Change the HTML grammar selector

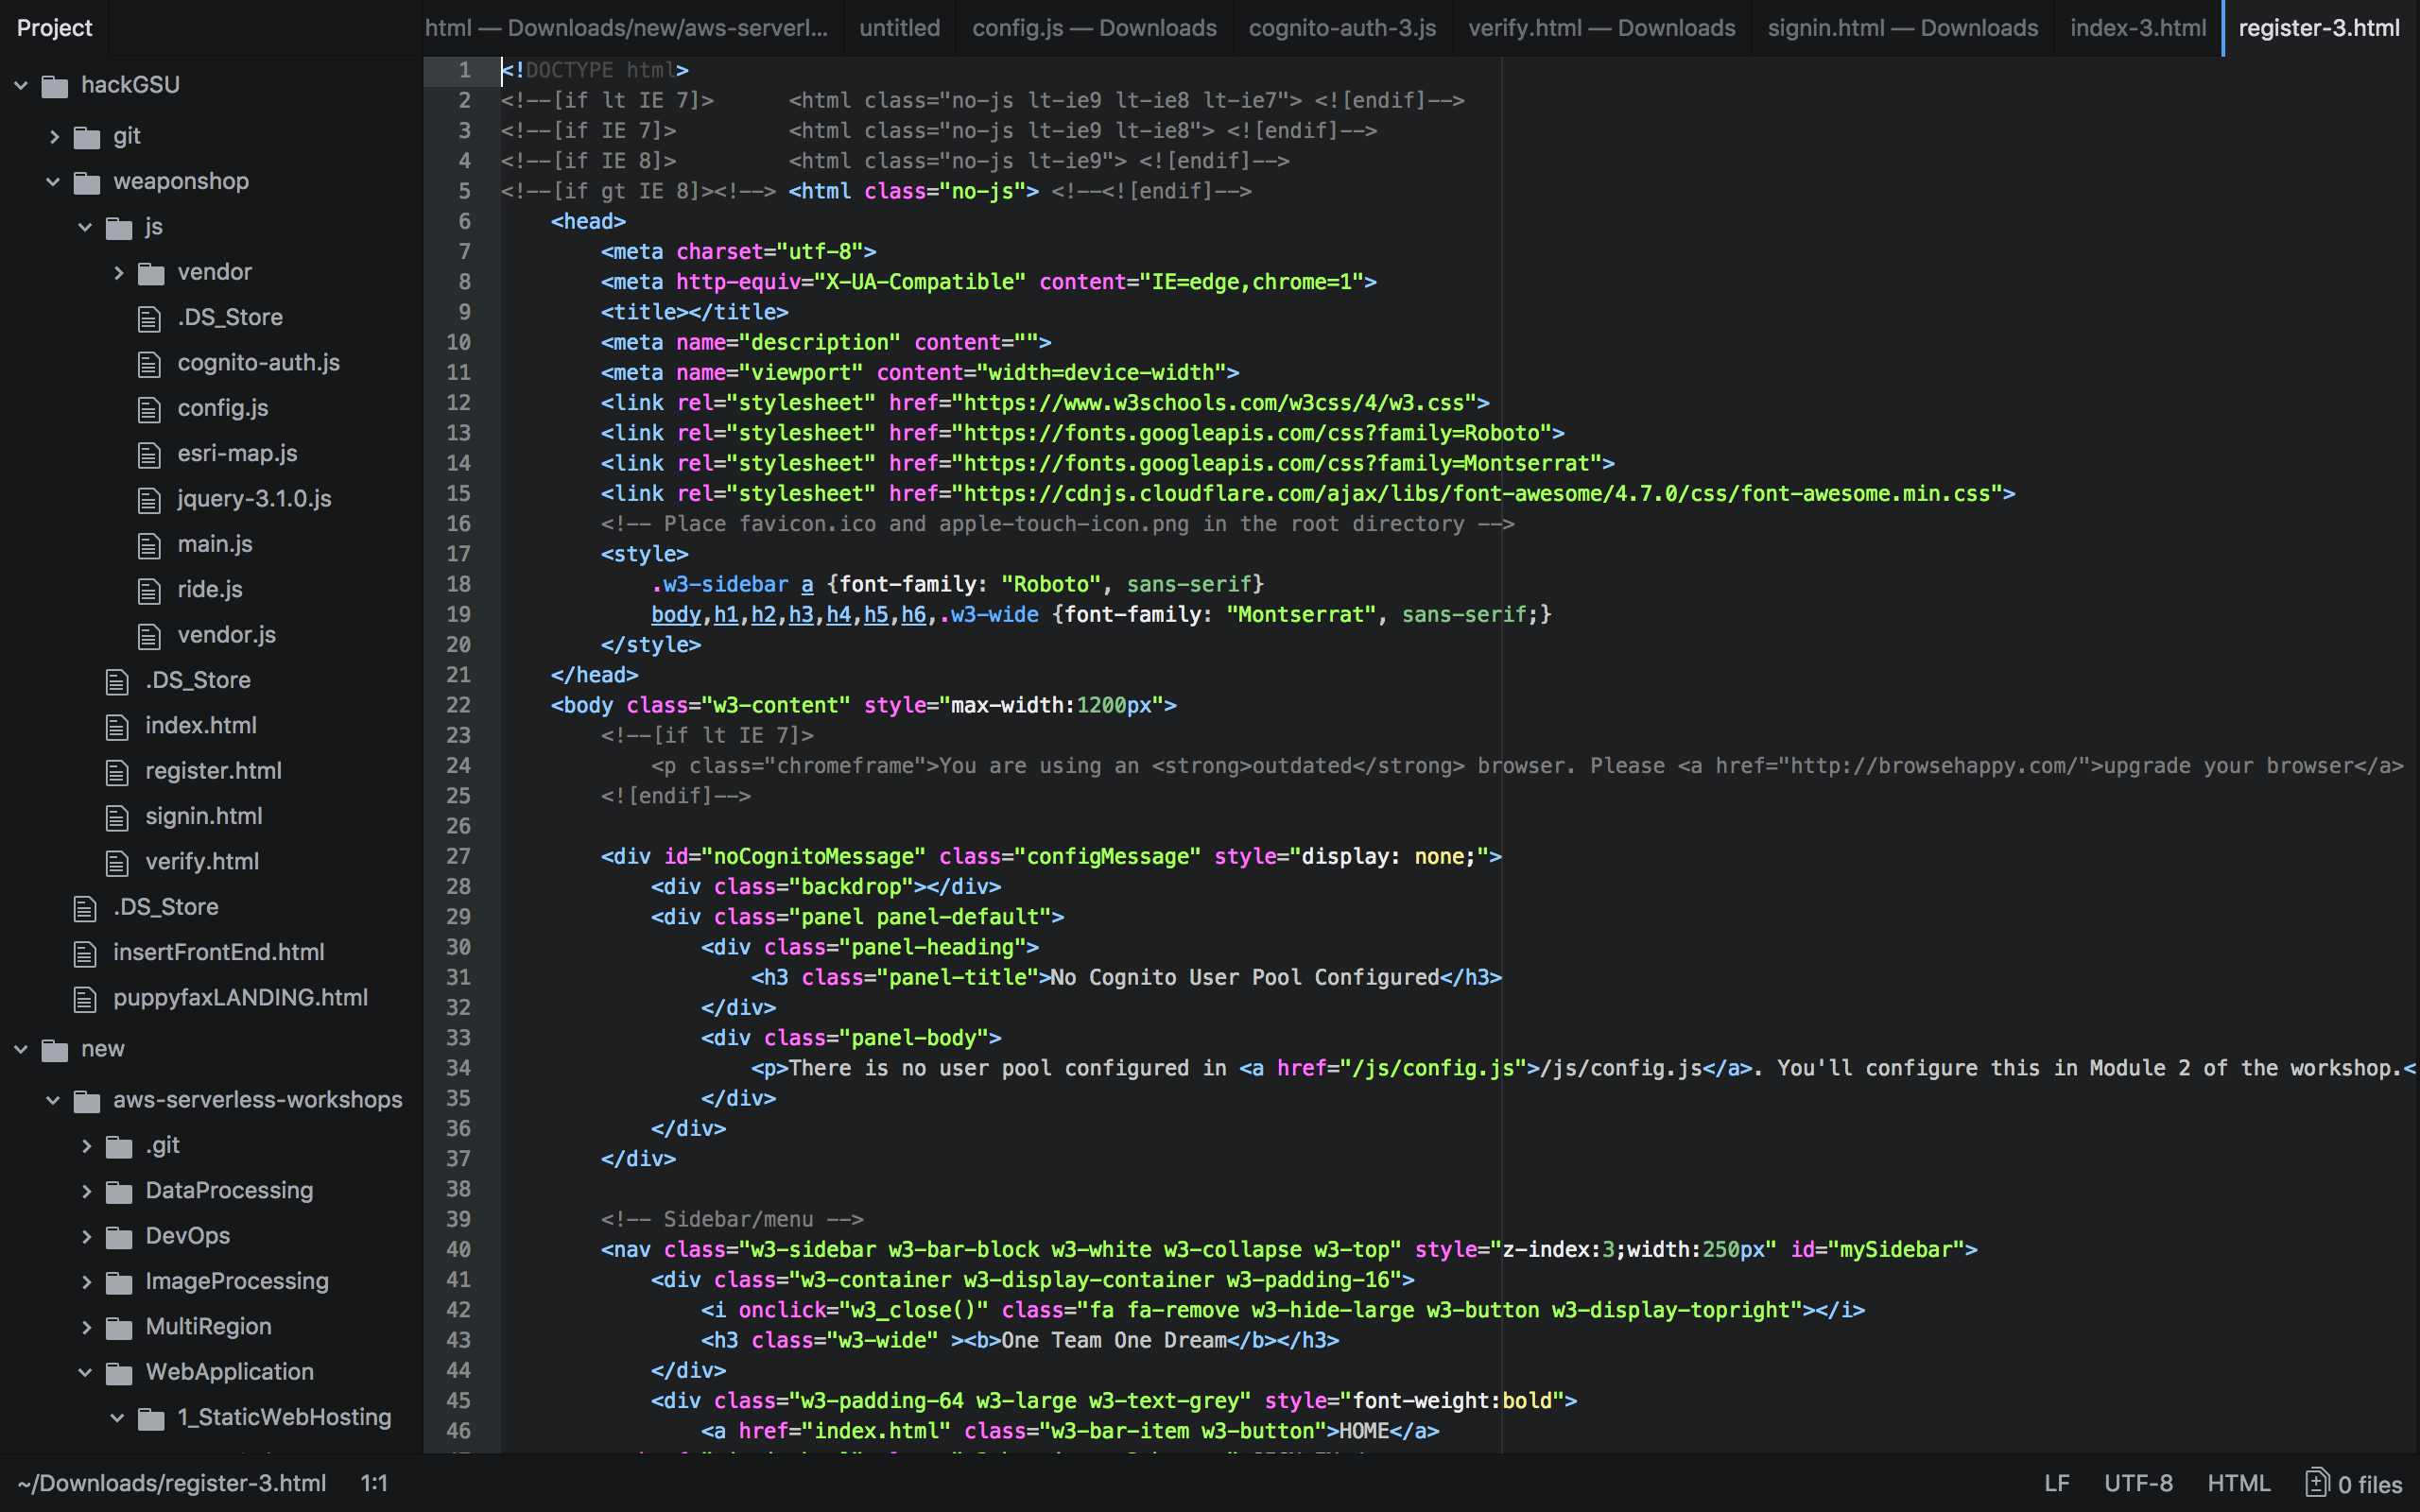2238,1483
